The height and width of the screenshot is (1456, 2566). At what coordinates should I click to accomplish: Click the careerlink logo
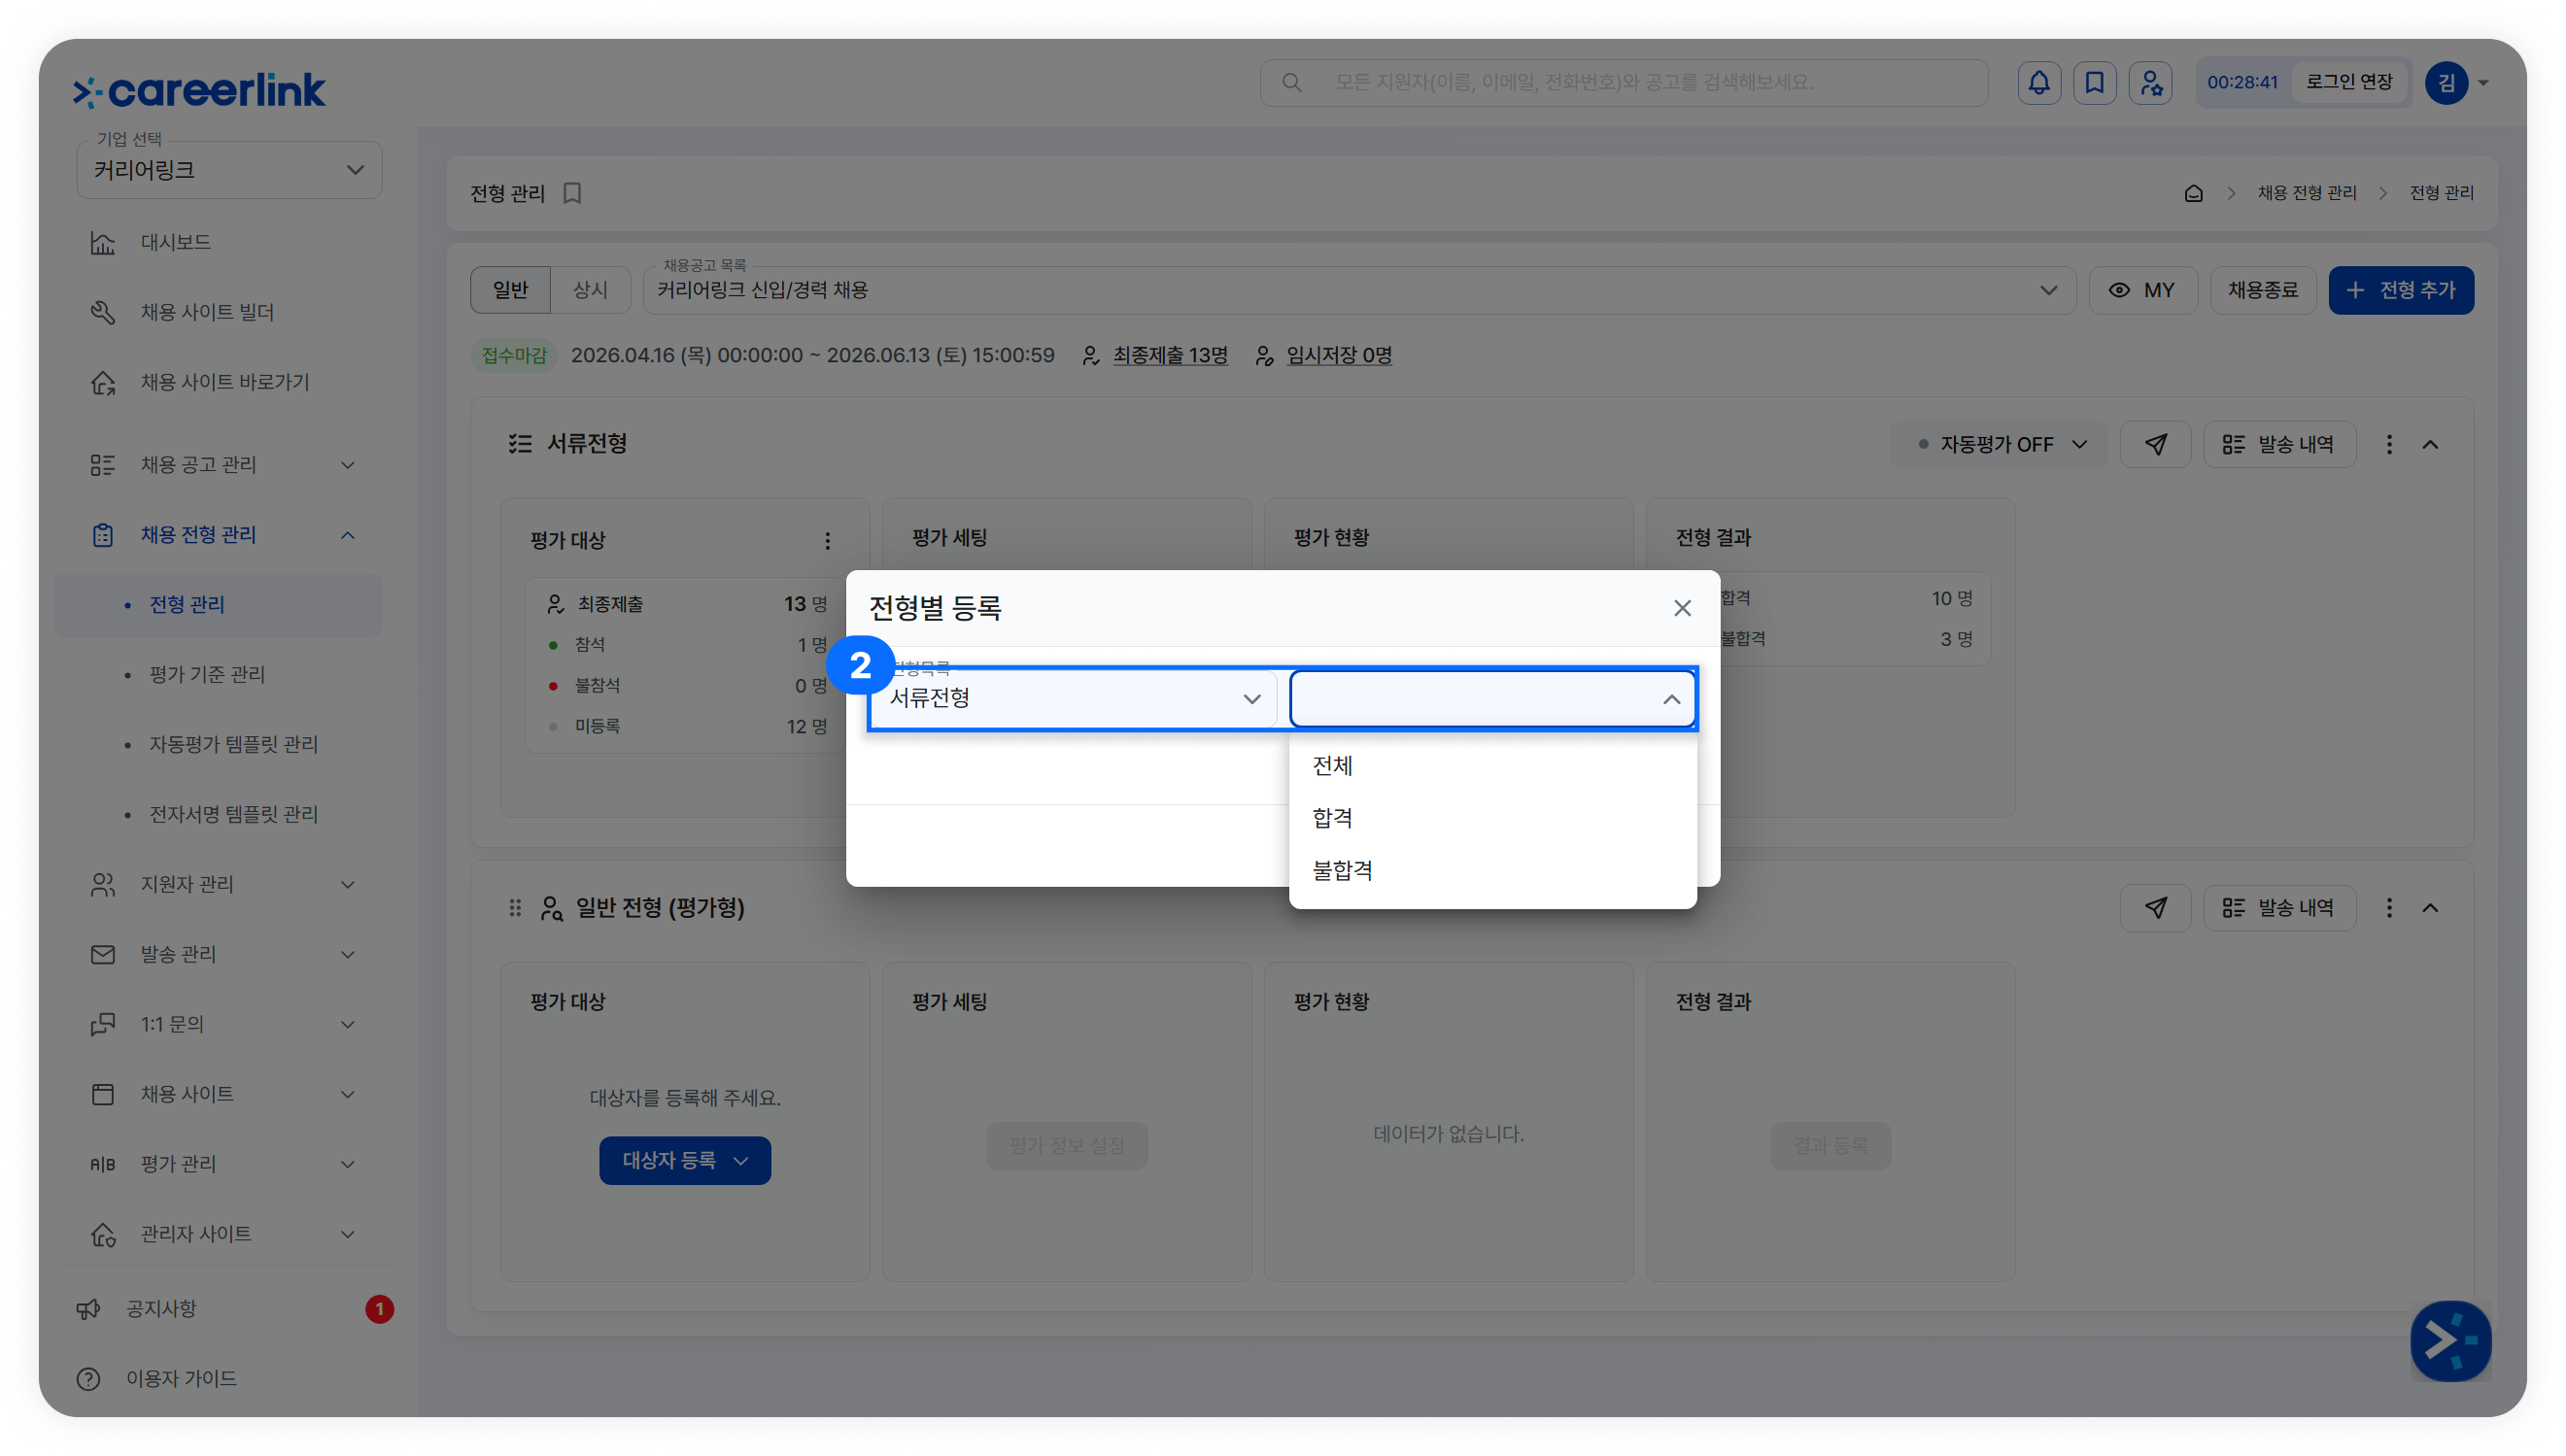coord(199,90)
